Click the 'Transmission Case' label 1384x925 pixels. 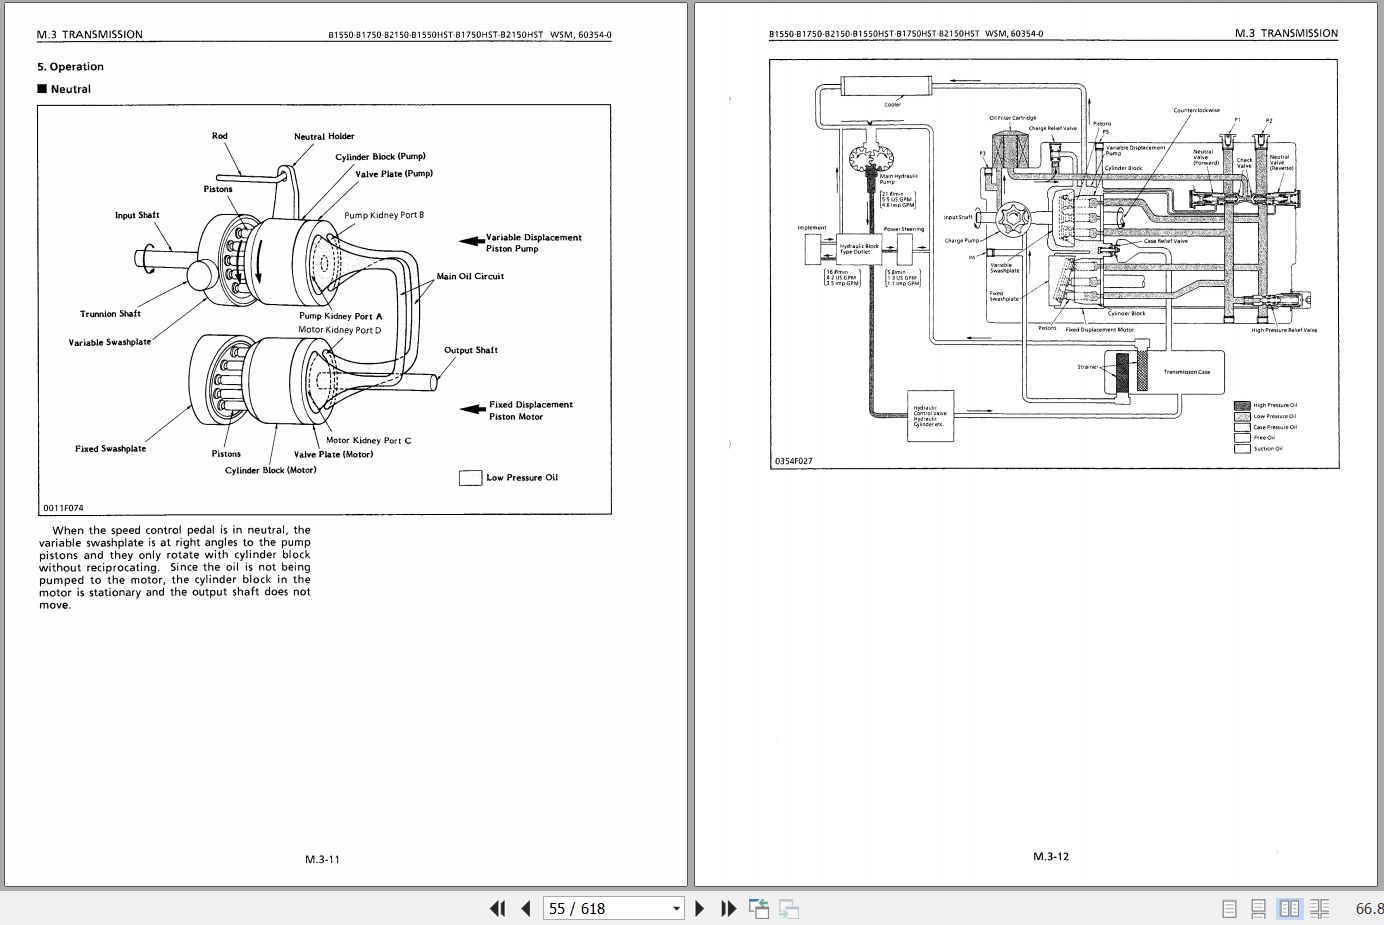click(x=1187, y=372)
